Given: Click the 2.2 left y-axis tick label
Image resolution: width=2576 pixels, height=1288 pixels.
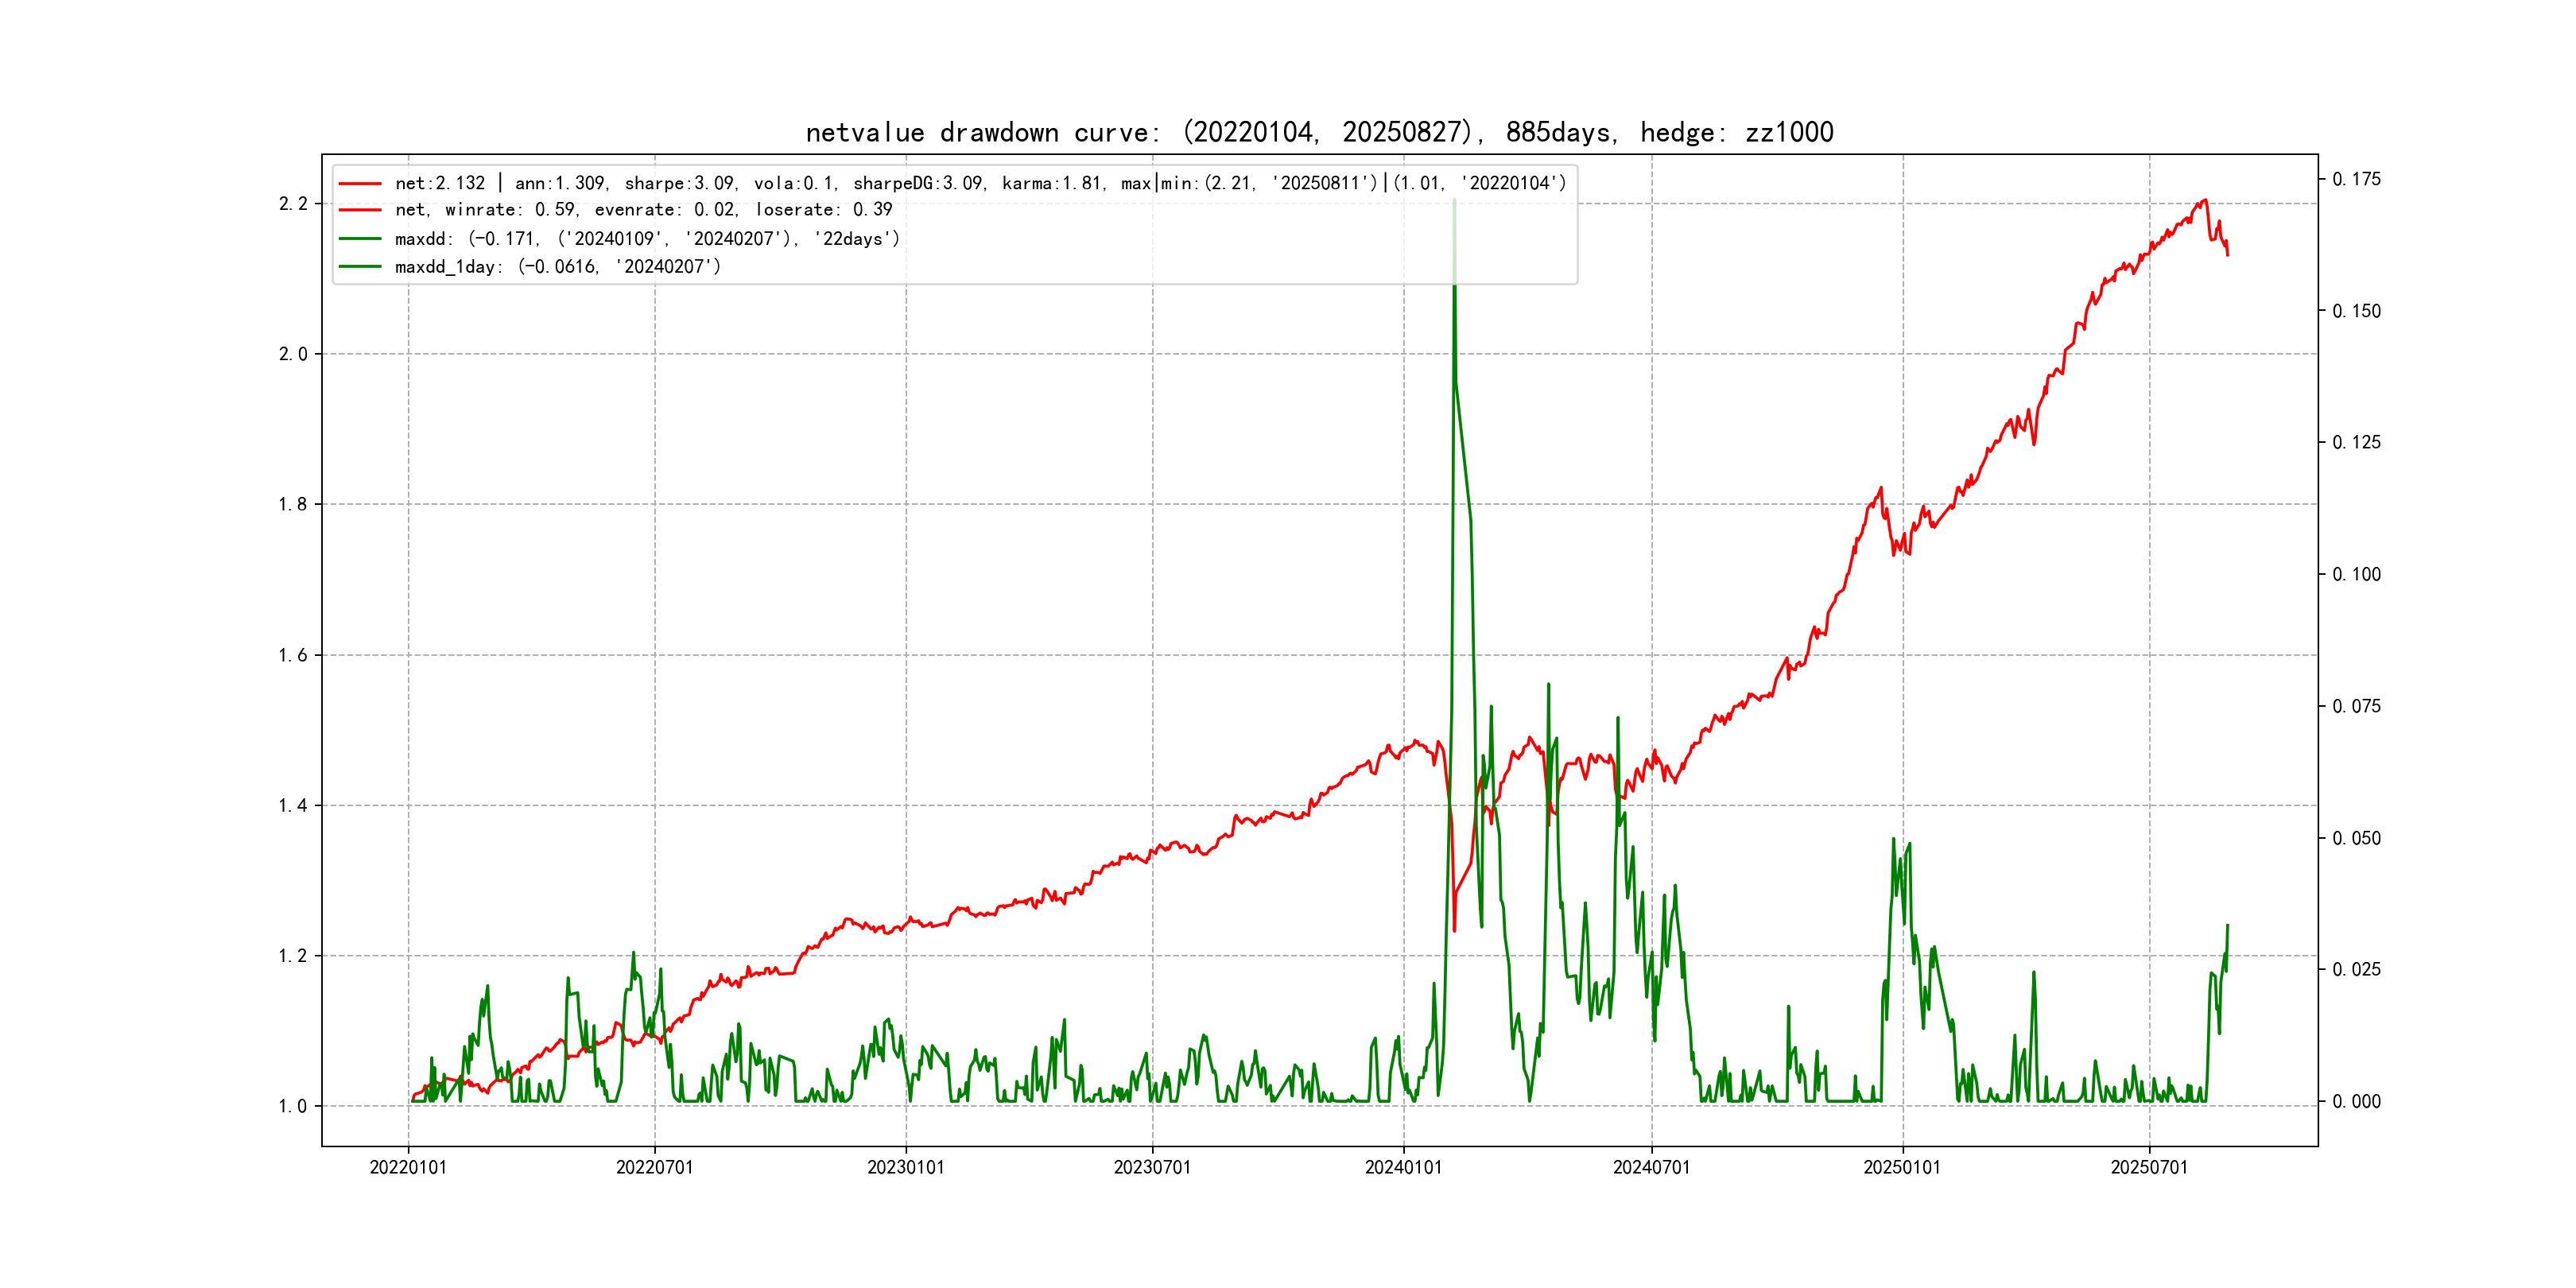Looking at the screenshot, I should pyautogui.click(x=293, y=204).
